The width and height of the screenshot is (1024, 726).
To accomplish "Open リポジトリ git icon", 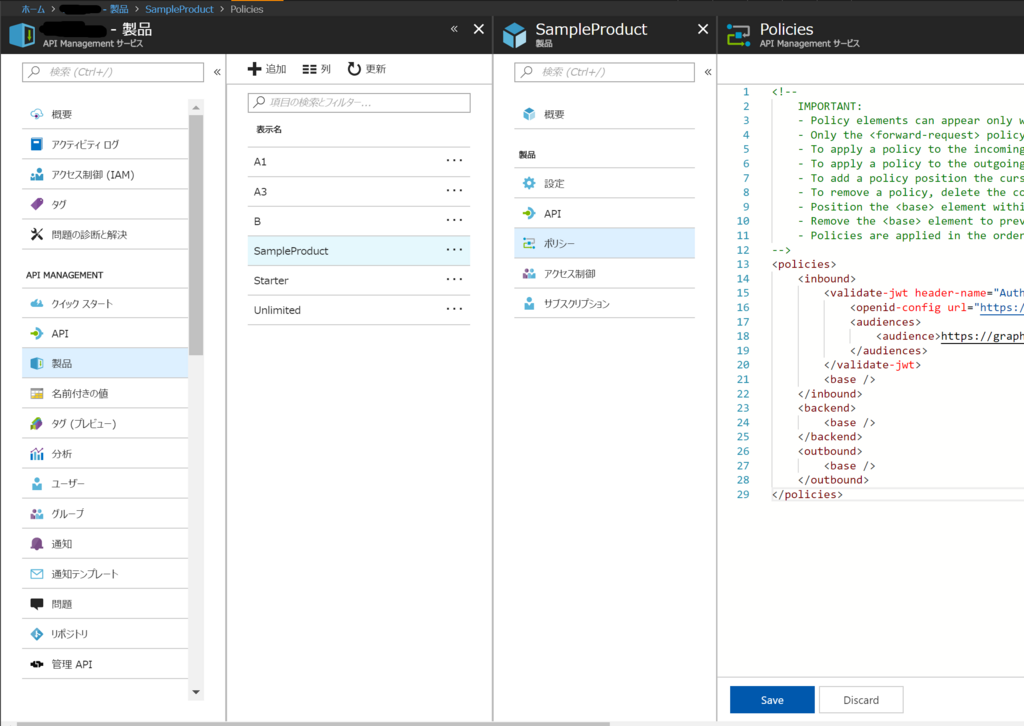I will coord(37,634).
